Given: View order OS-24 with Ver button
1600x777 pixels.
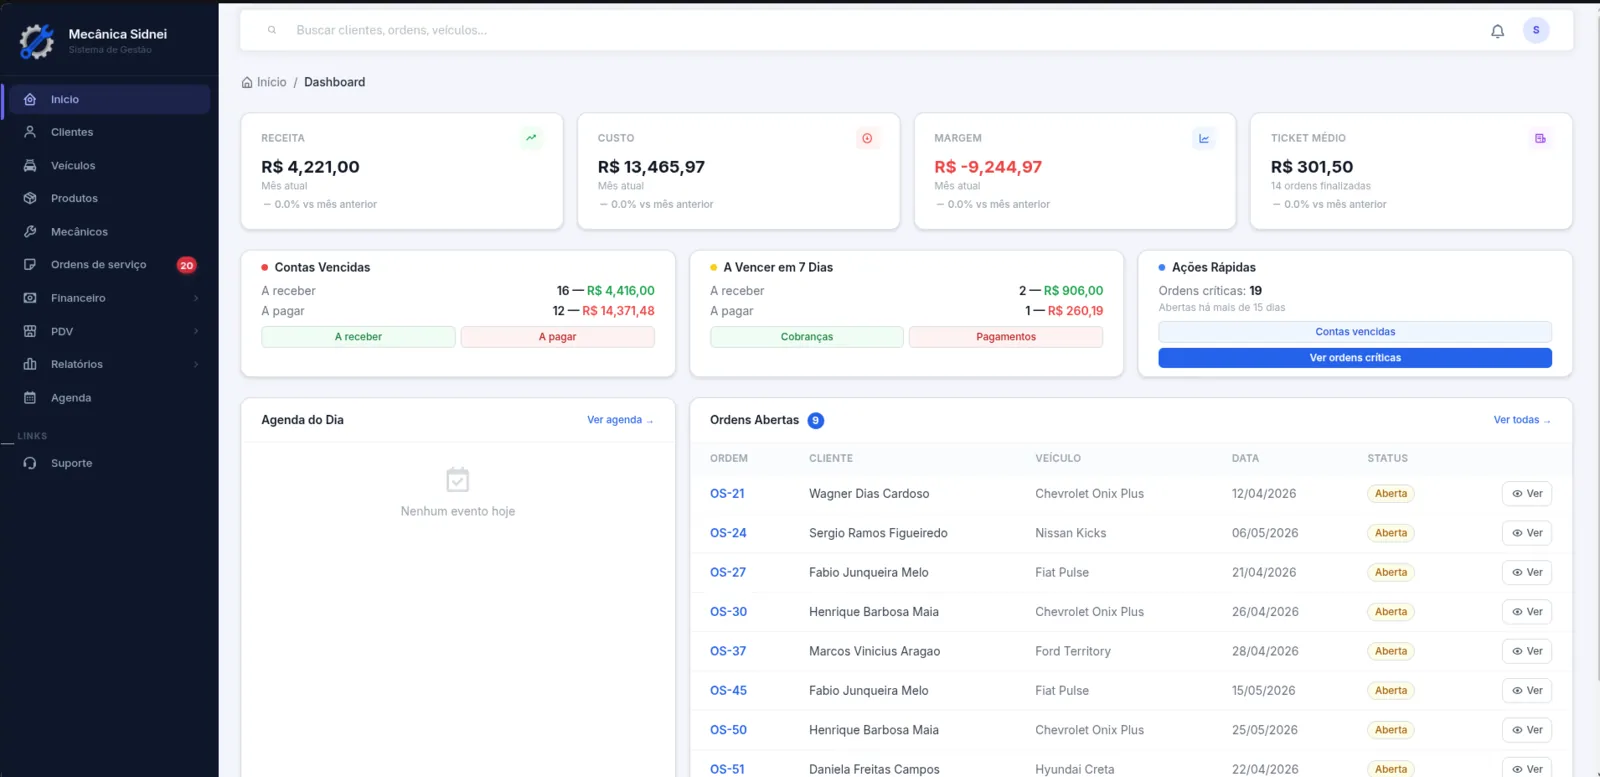Looking at the screenshot, I should coord(1527,533).
